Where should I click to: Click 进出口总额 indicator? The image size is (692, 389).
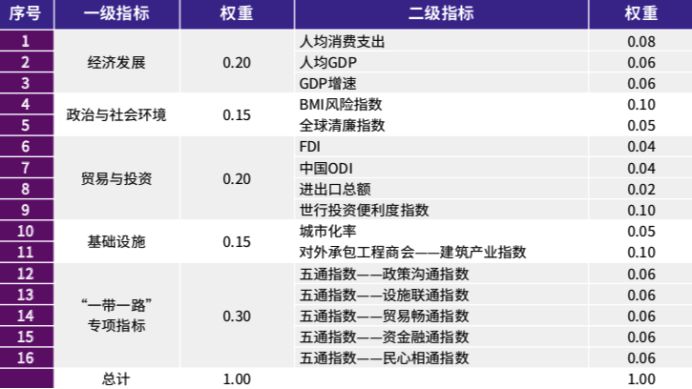point(335,189)
